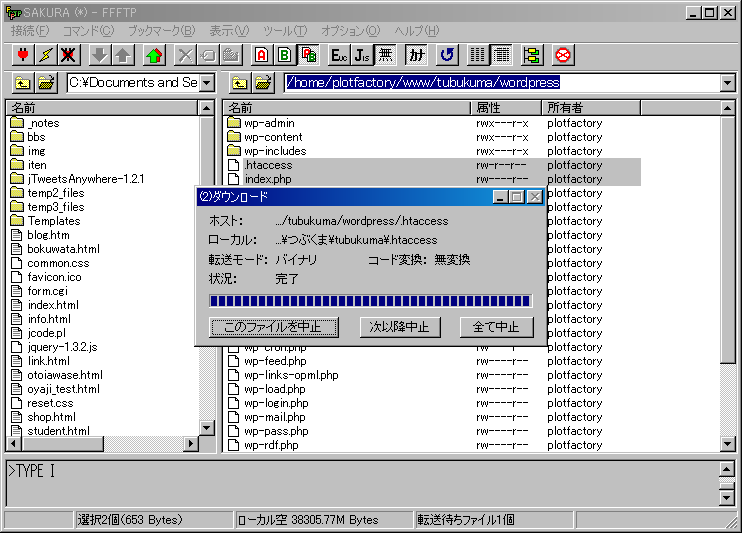This screenshot has width=742, height=533.
Task: Toggle JIS kanji code conversion
Action: pos(362,55)
